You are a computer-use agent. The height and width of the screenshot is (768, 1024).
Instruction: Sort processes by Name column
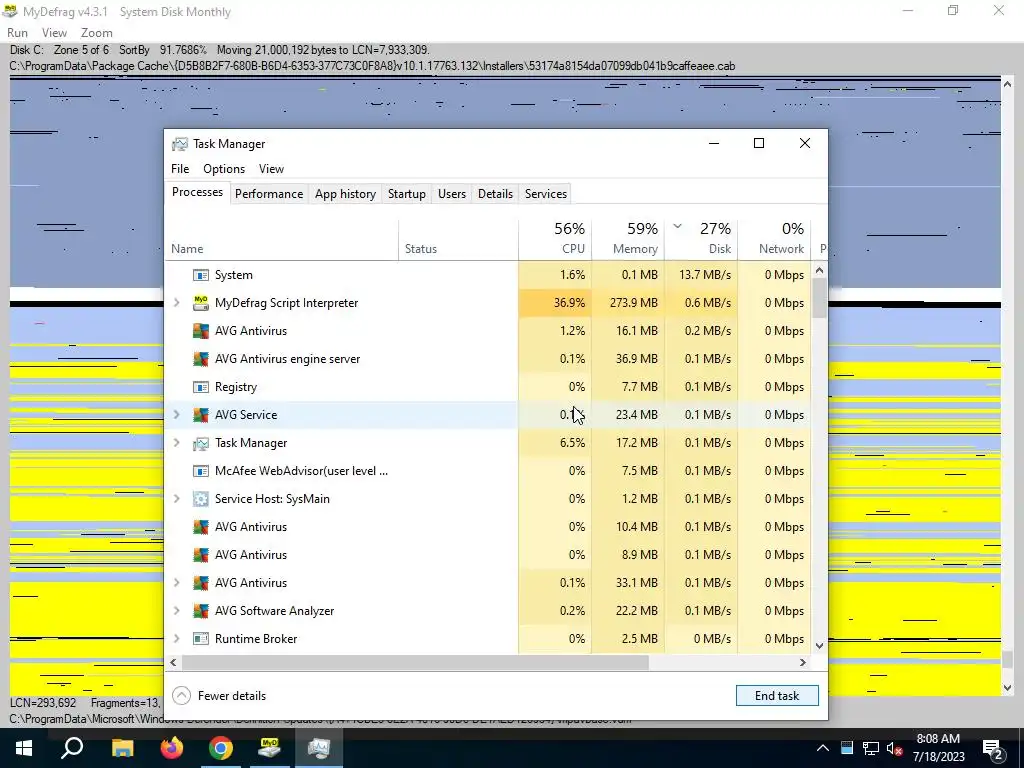(x=281, y=238)
